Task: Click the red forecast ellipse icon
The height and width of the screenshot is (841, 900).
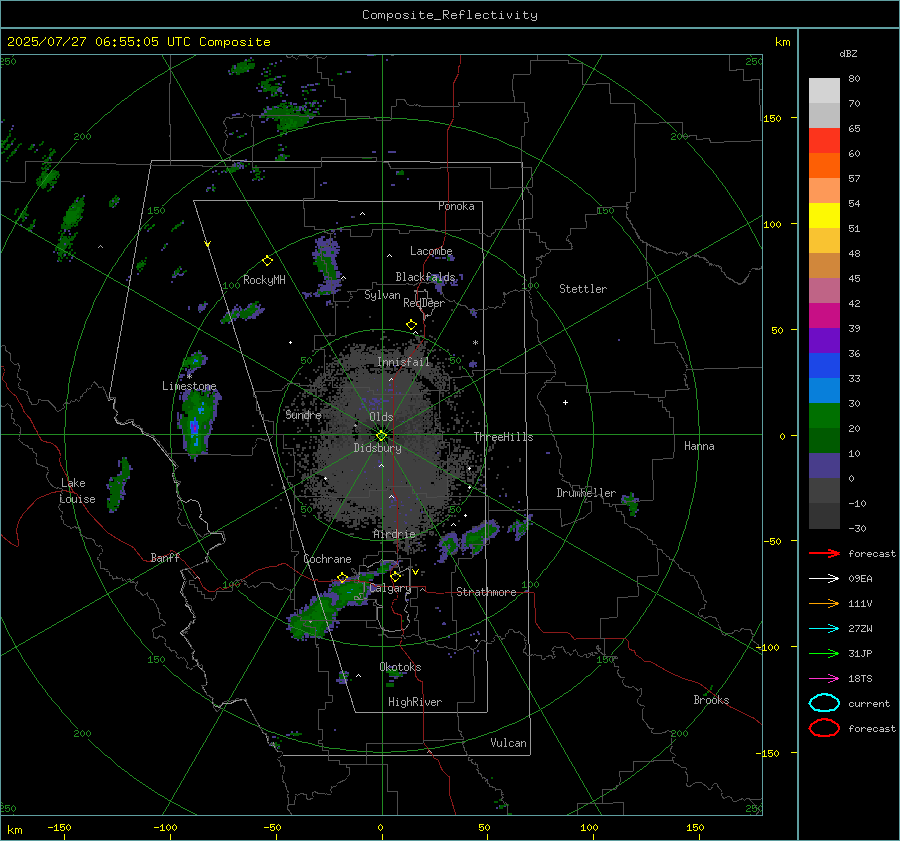Action: coord(824,728)
